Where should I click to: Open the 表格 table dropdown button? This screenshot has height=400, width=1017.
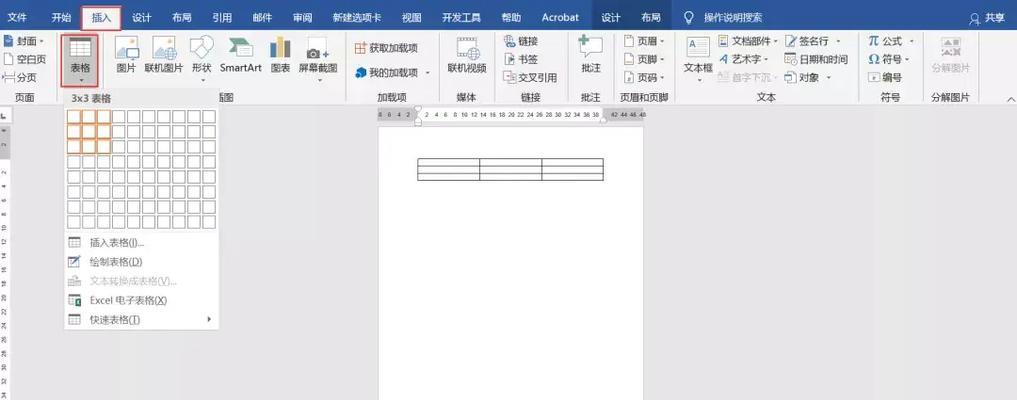(80, 61)
